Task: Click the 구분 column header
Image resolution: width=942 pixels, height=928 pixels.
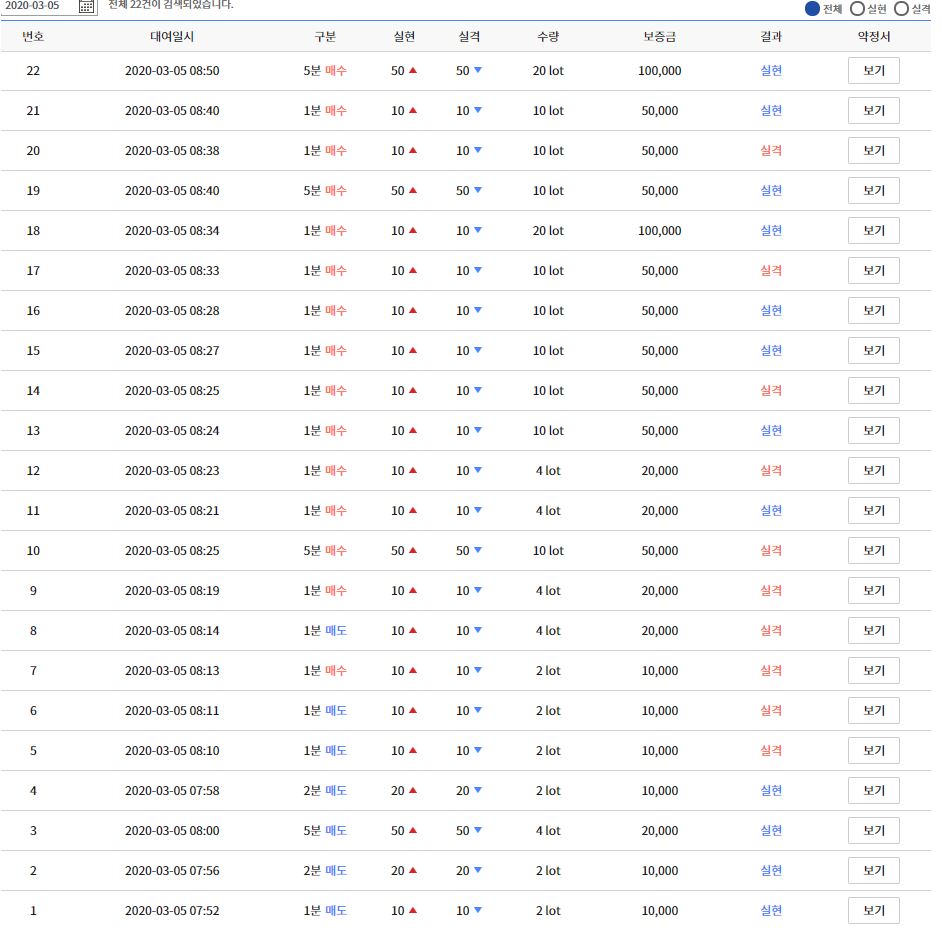Action: (x=325, y=37)
